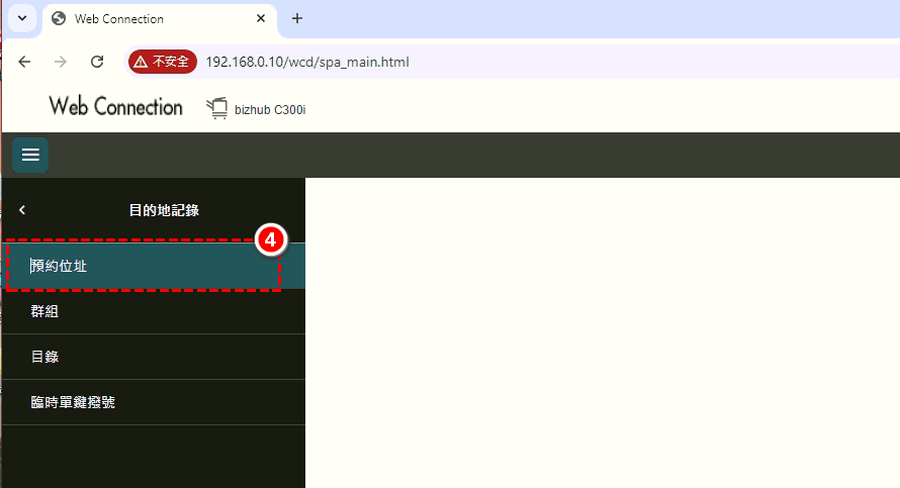Open a new browser tab
This screenshot has width=900, height=488.
297,19
